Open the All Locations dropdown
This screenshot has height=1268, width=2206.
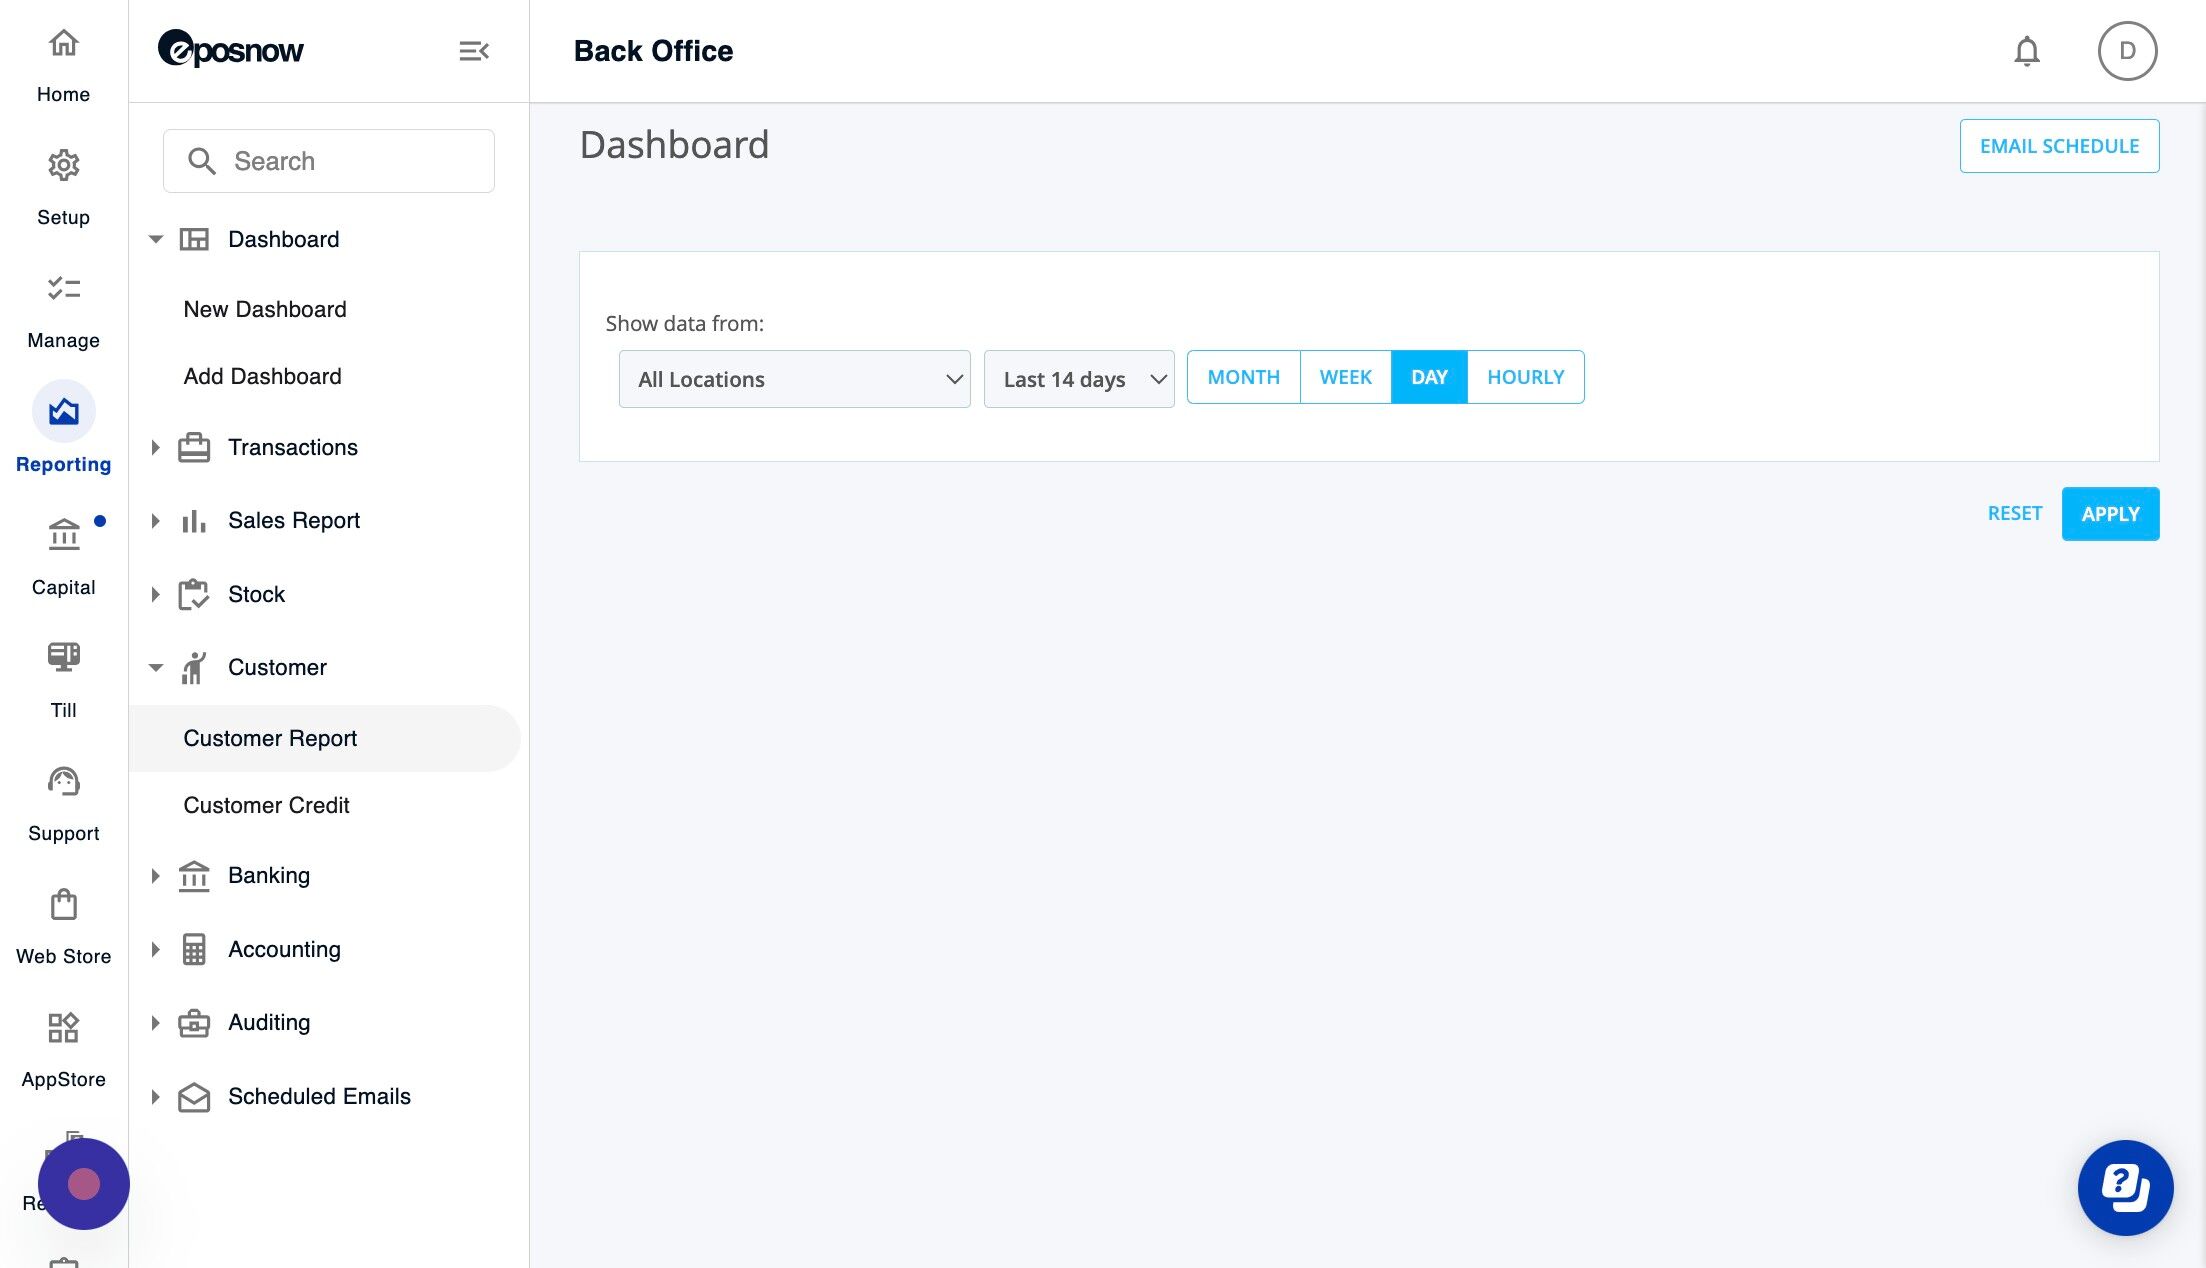click(794, 379)
